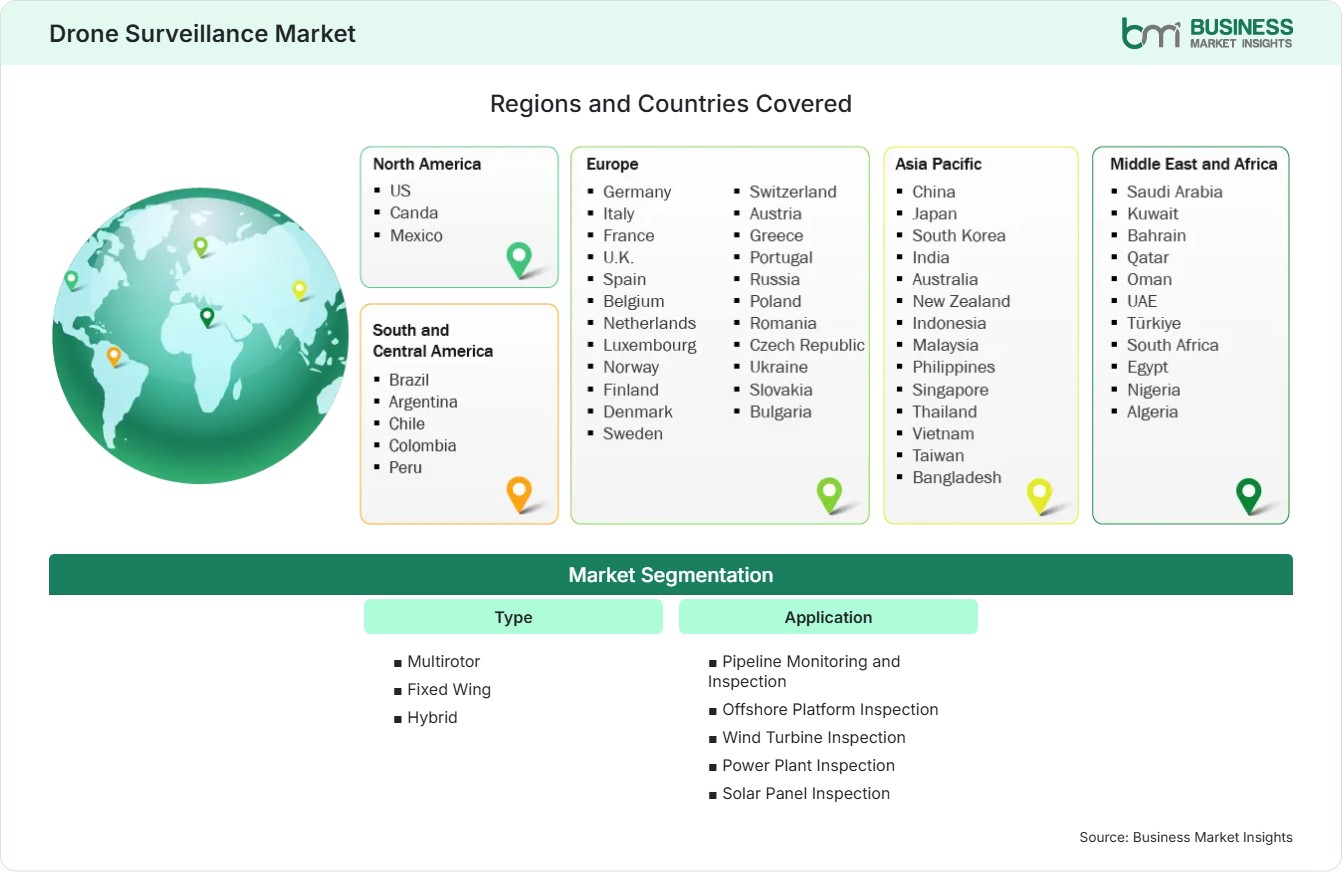
Task: Click 'Netherlands' in Europe list
Action: click(649, 324)
